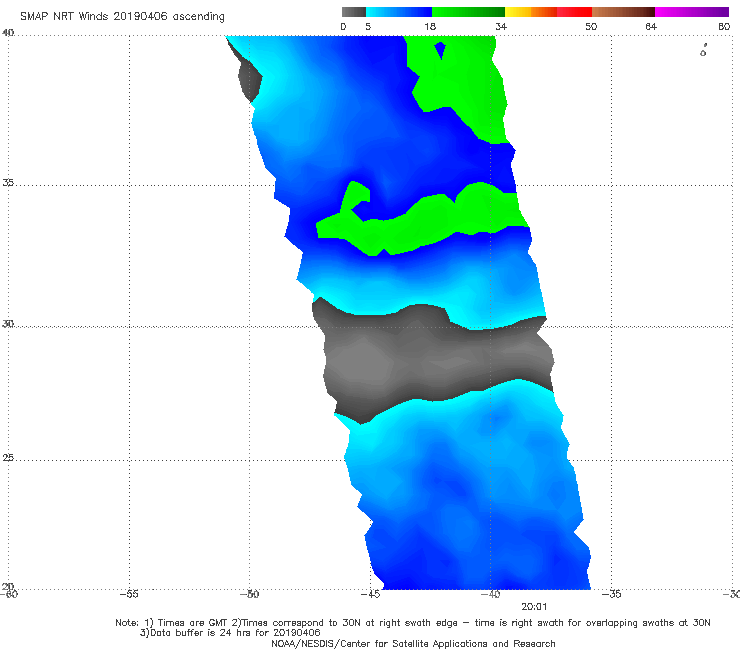
Task: Click the color bar label '18'
Action: coord(430,26)
